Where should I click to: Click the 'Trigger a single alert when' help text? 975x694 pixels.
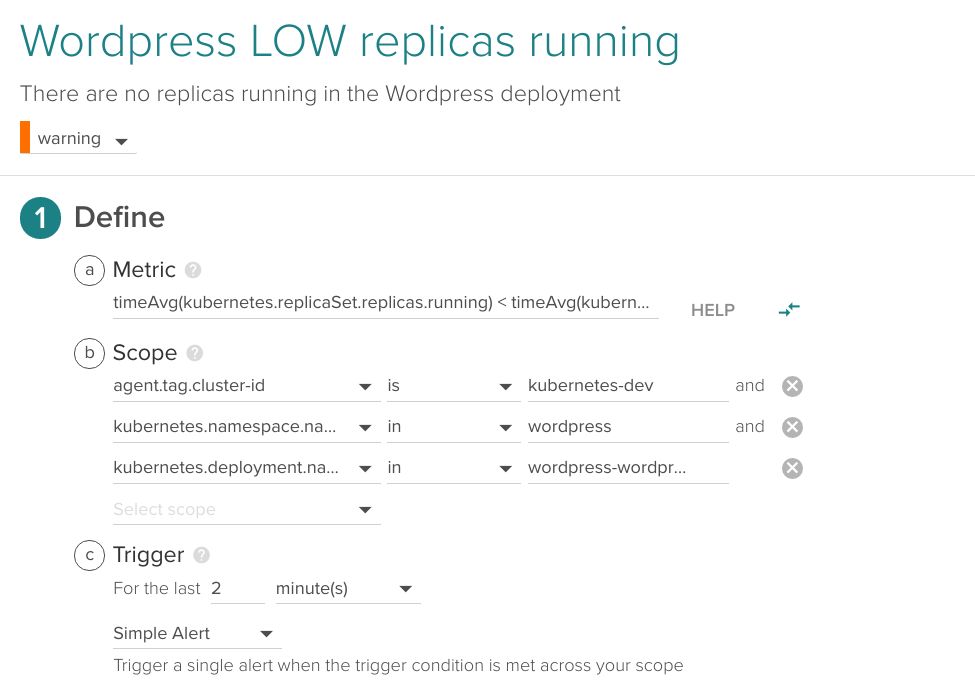pyautogui.click(x=398, y=665)
